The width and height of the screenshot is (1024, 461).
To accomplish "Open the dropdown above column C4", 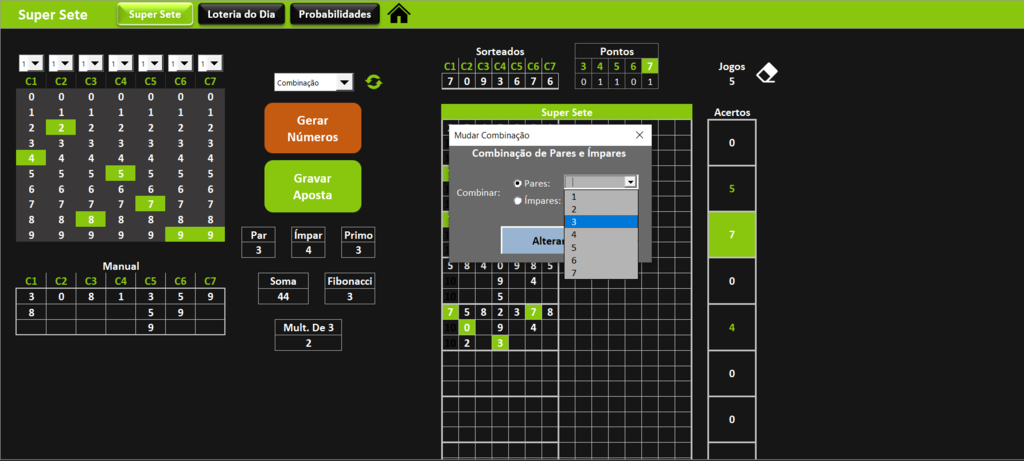I will tap(125, 63).
